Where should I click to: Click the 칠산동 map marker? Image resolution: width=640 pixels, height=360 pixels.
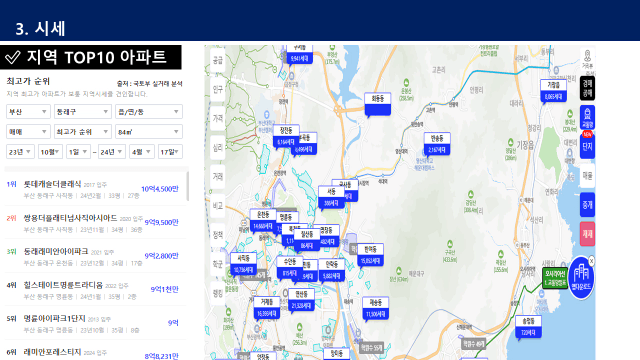point(307,240)
